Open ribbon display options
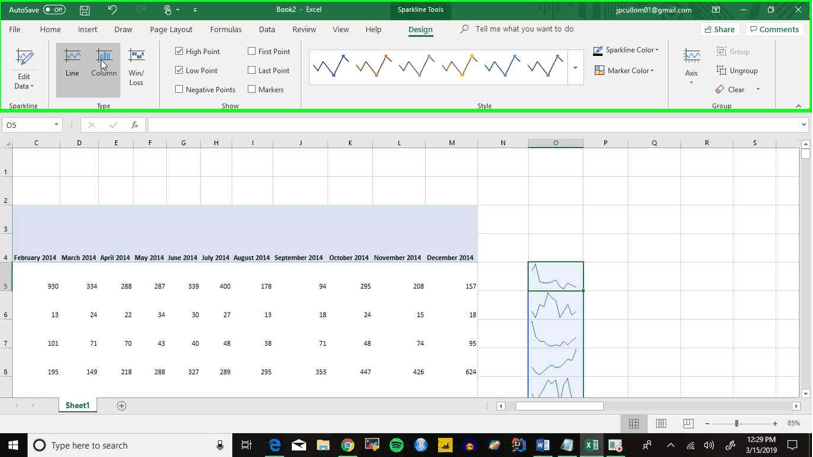Image resolution: width=813 pixels, height=457 pixels. pyautogui.click(x=716, y=10)
